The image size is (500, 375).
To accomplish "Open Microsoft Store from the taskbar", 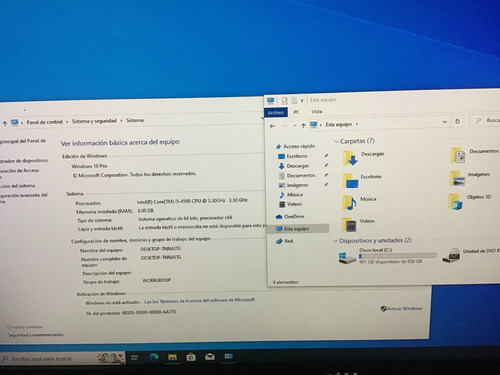I will [191, 357].
